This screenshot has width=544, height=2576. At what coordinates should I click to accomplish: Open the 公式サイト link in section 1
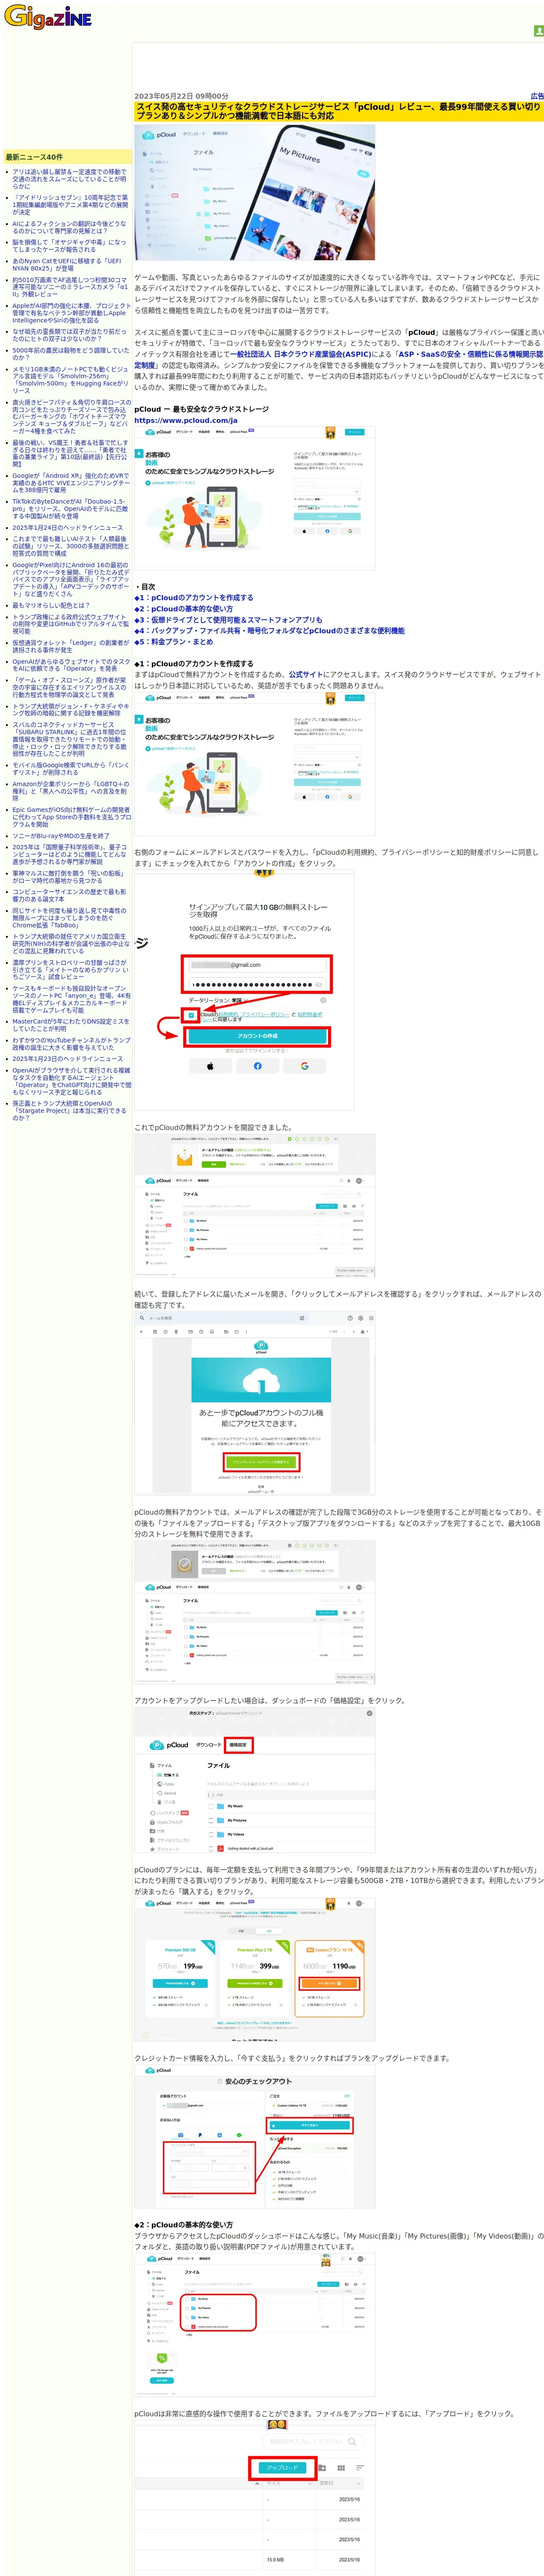click(x=306, y=675)
